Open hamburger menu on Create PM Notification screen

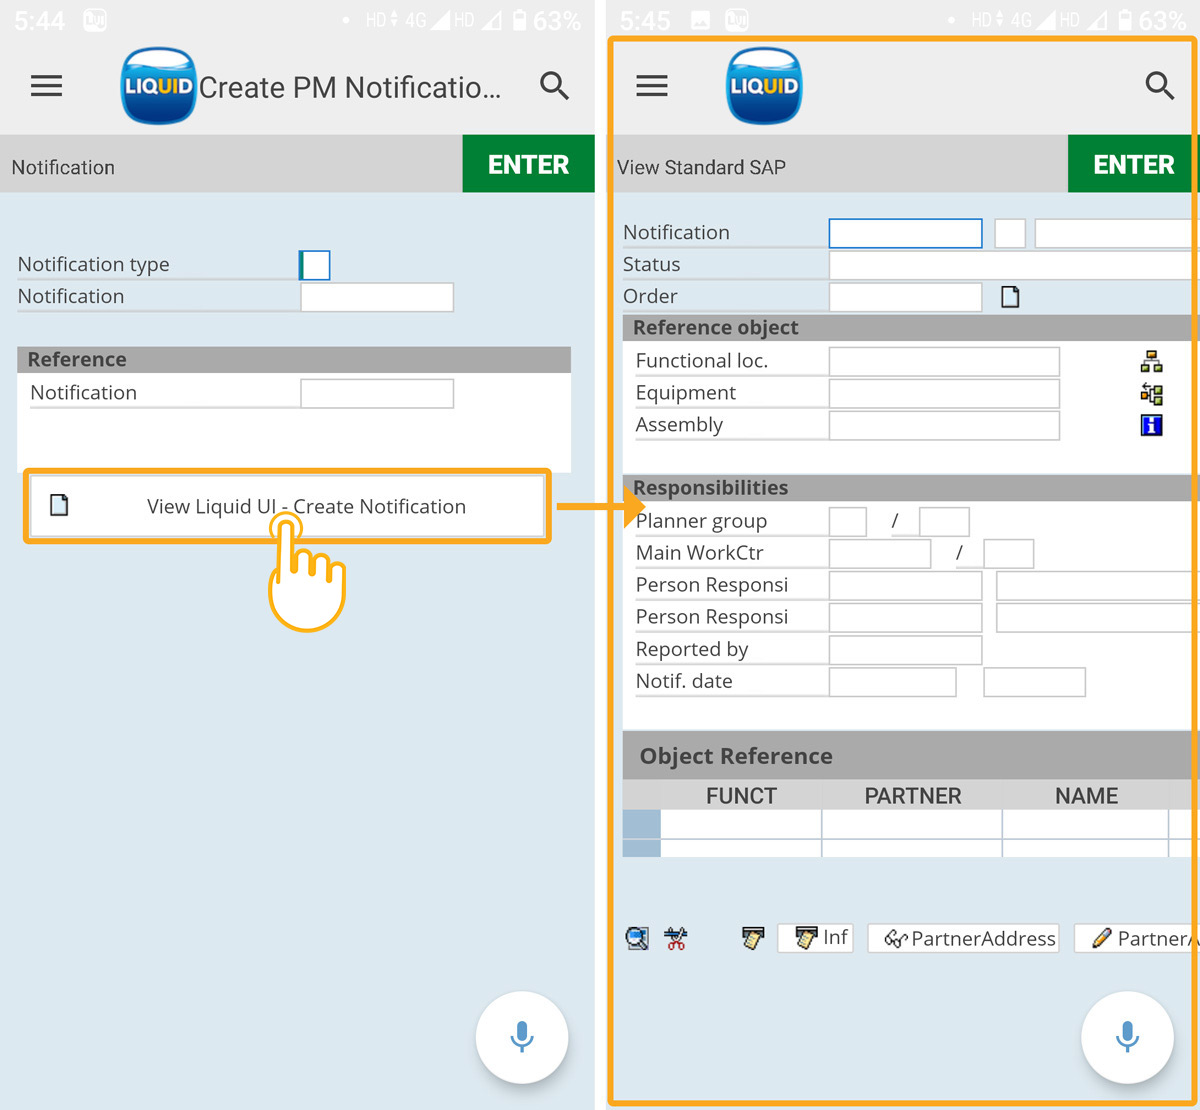[x=46, y=87]
